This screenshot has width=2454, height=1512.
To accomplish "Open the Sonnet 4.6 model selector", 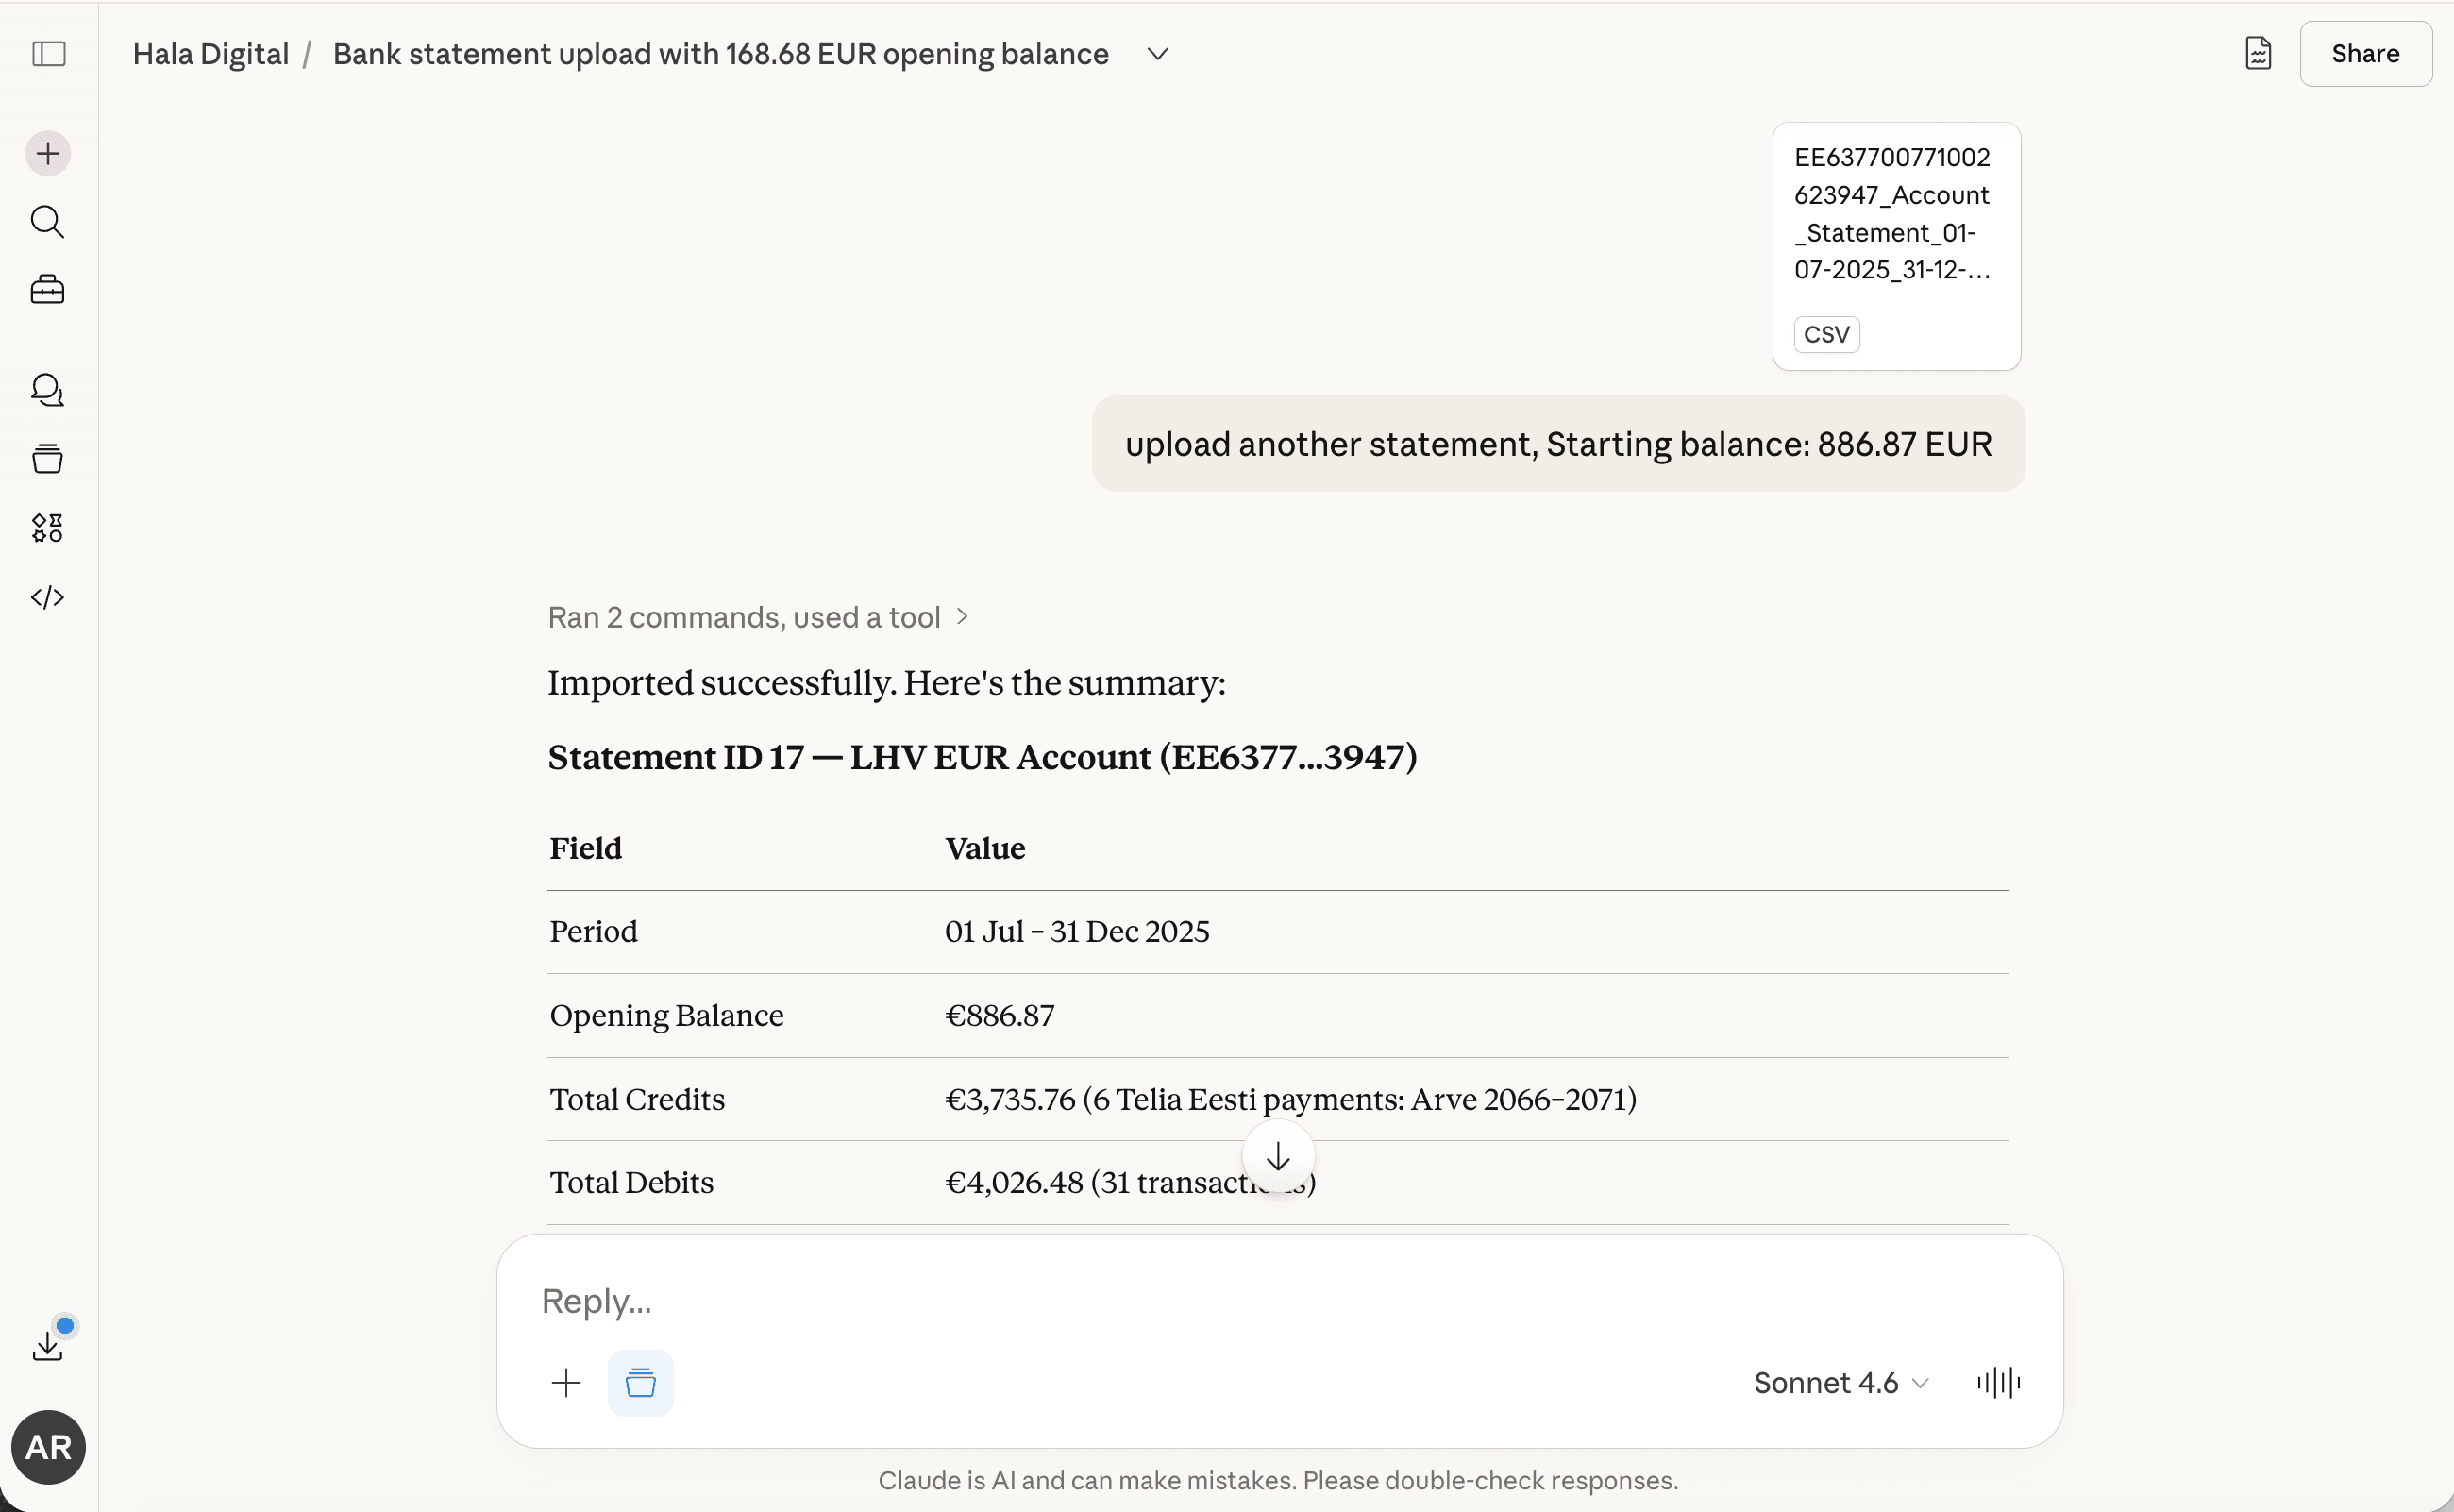I will click(1838, 1382).
